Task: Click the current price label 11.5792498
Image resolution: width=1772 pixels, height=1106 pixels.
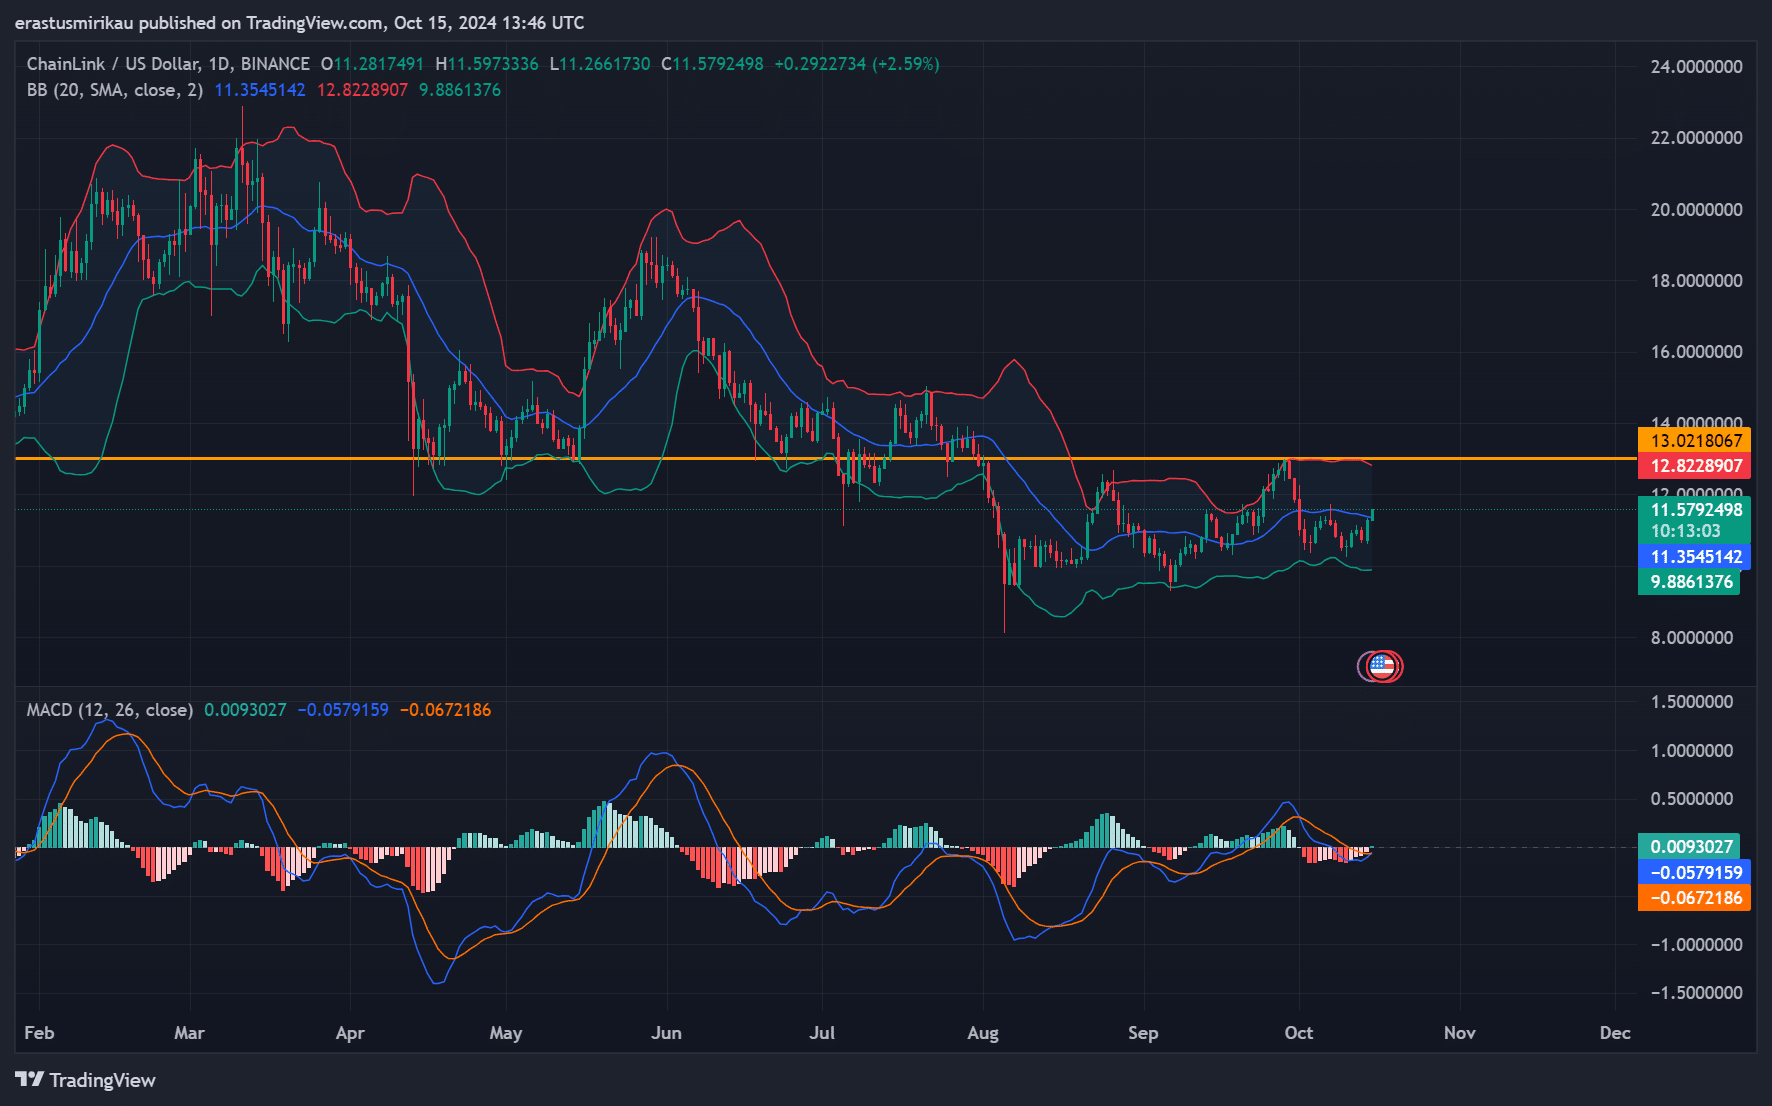Action: [1694, 510]
